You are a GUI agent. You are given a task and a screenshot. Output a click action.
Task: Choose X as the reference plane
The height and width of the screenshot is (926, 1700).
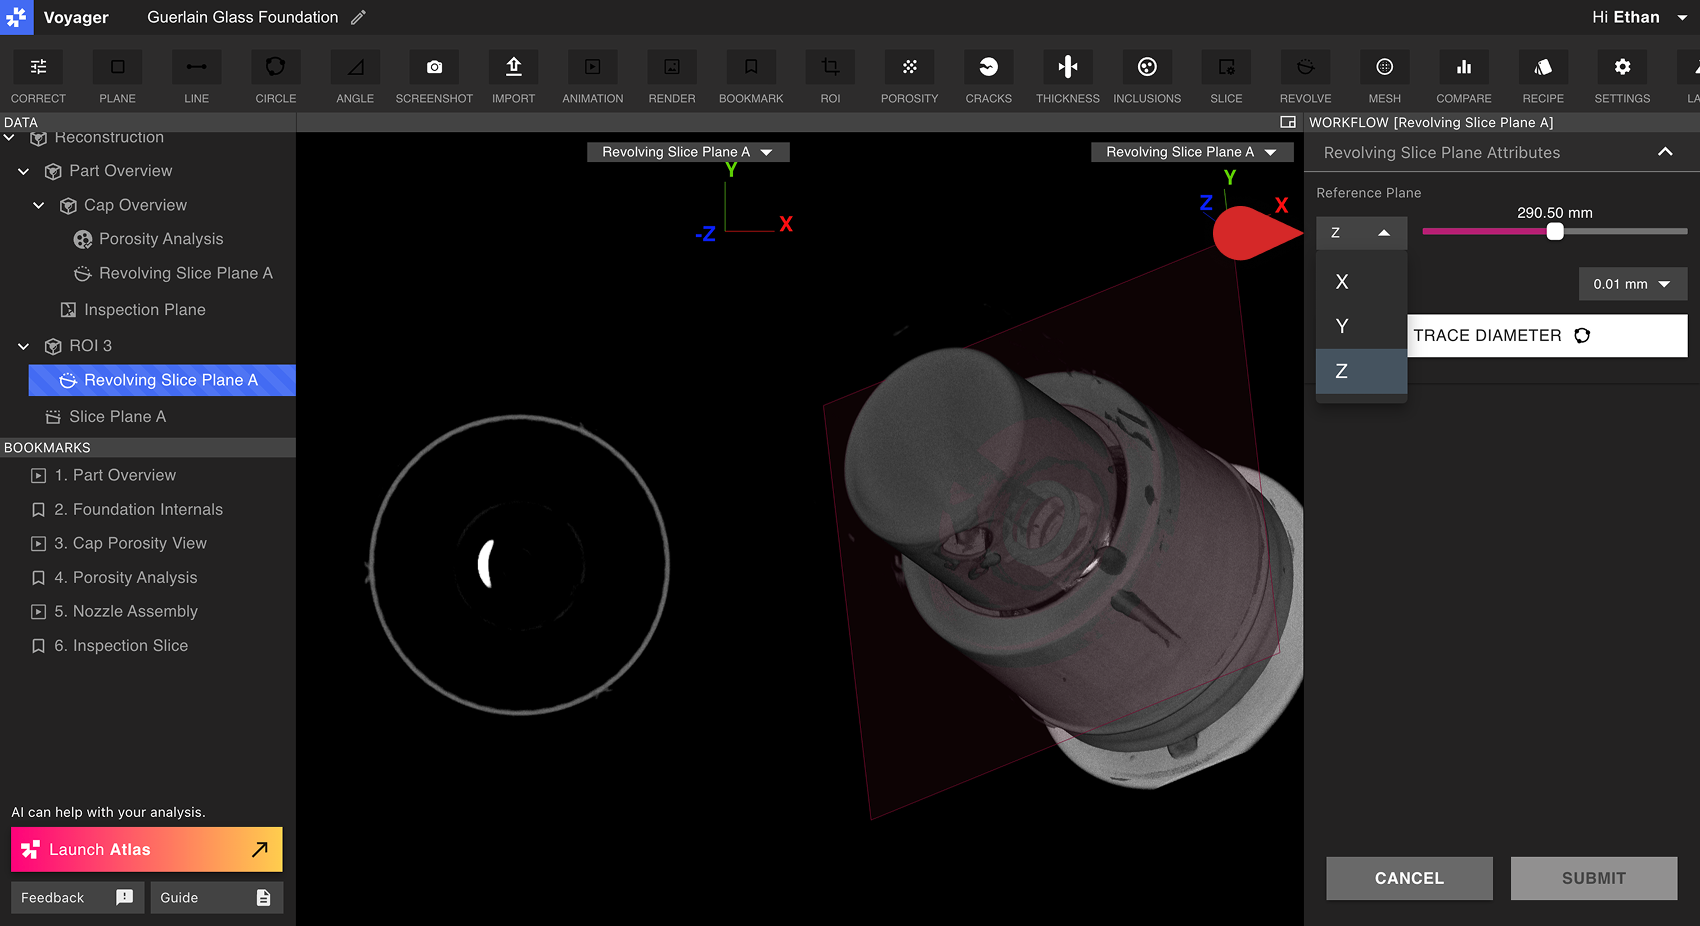tap(1361, 282)
